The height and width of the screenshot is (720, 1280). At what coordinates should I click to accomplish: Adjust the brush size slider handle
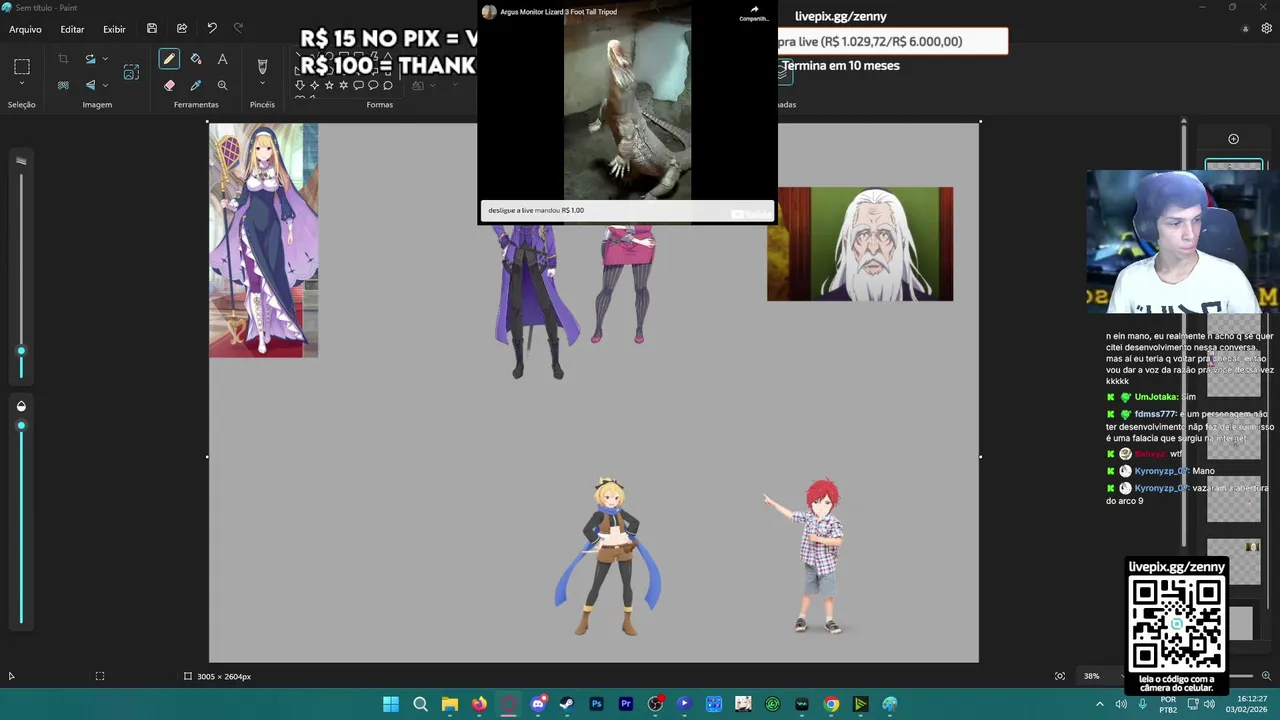tap(21, 351)
